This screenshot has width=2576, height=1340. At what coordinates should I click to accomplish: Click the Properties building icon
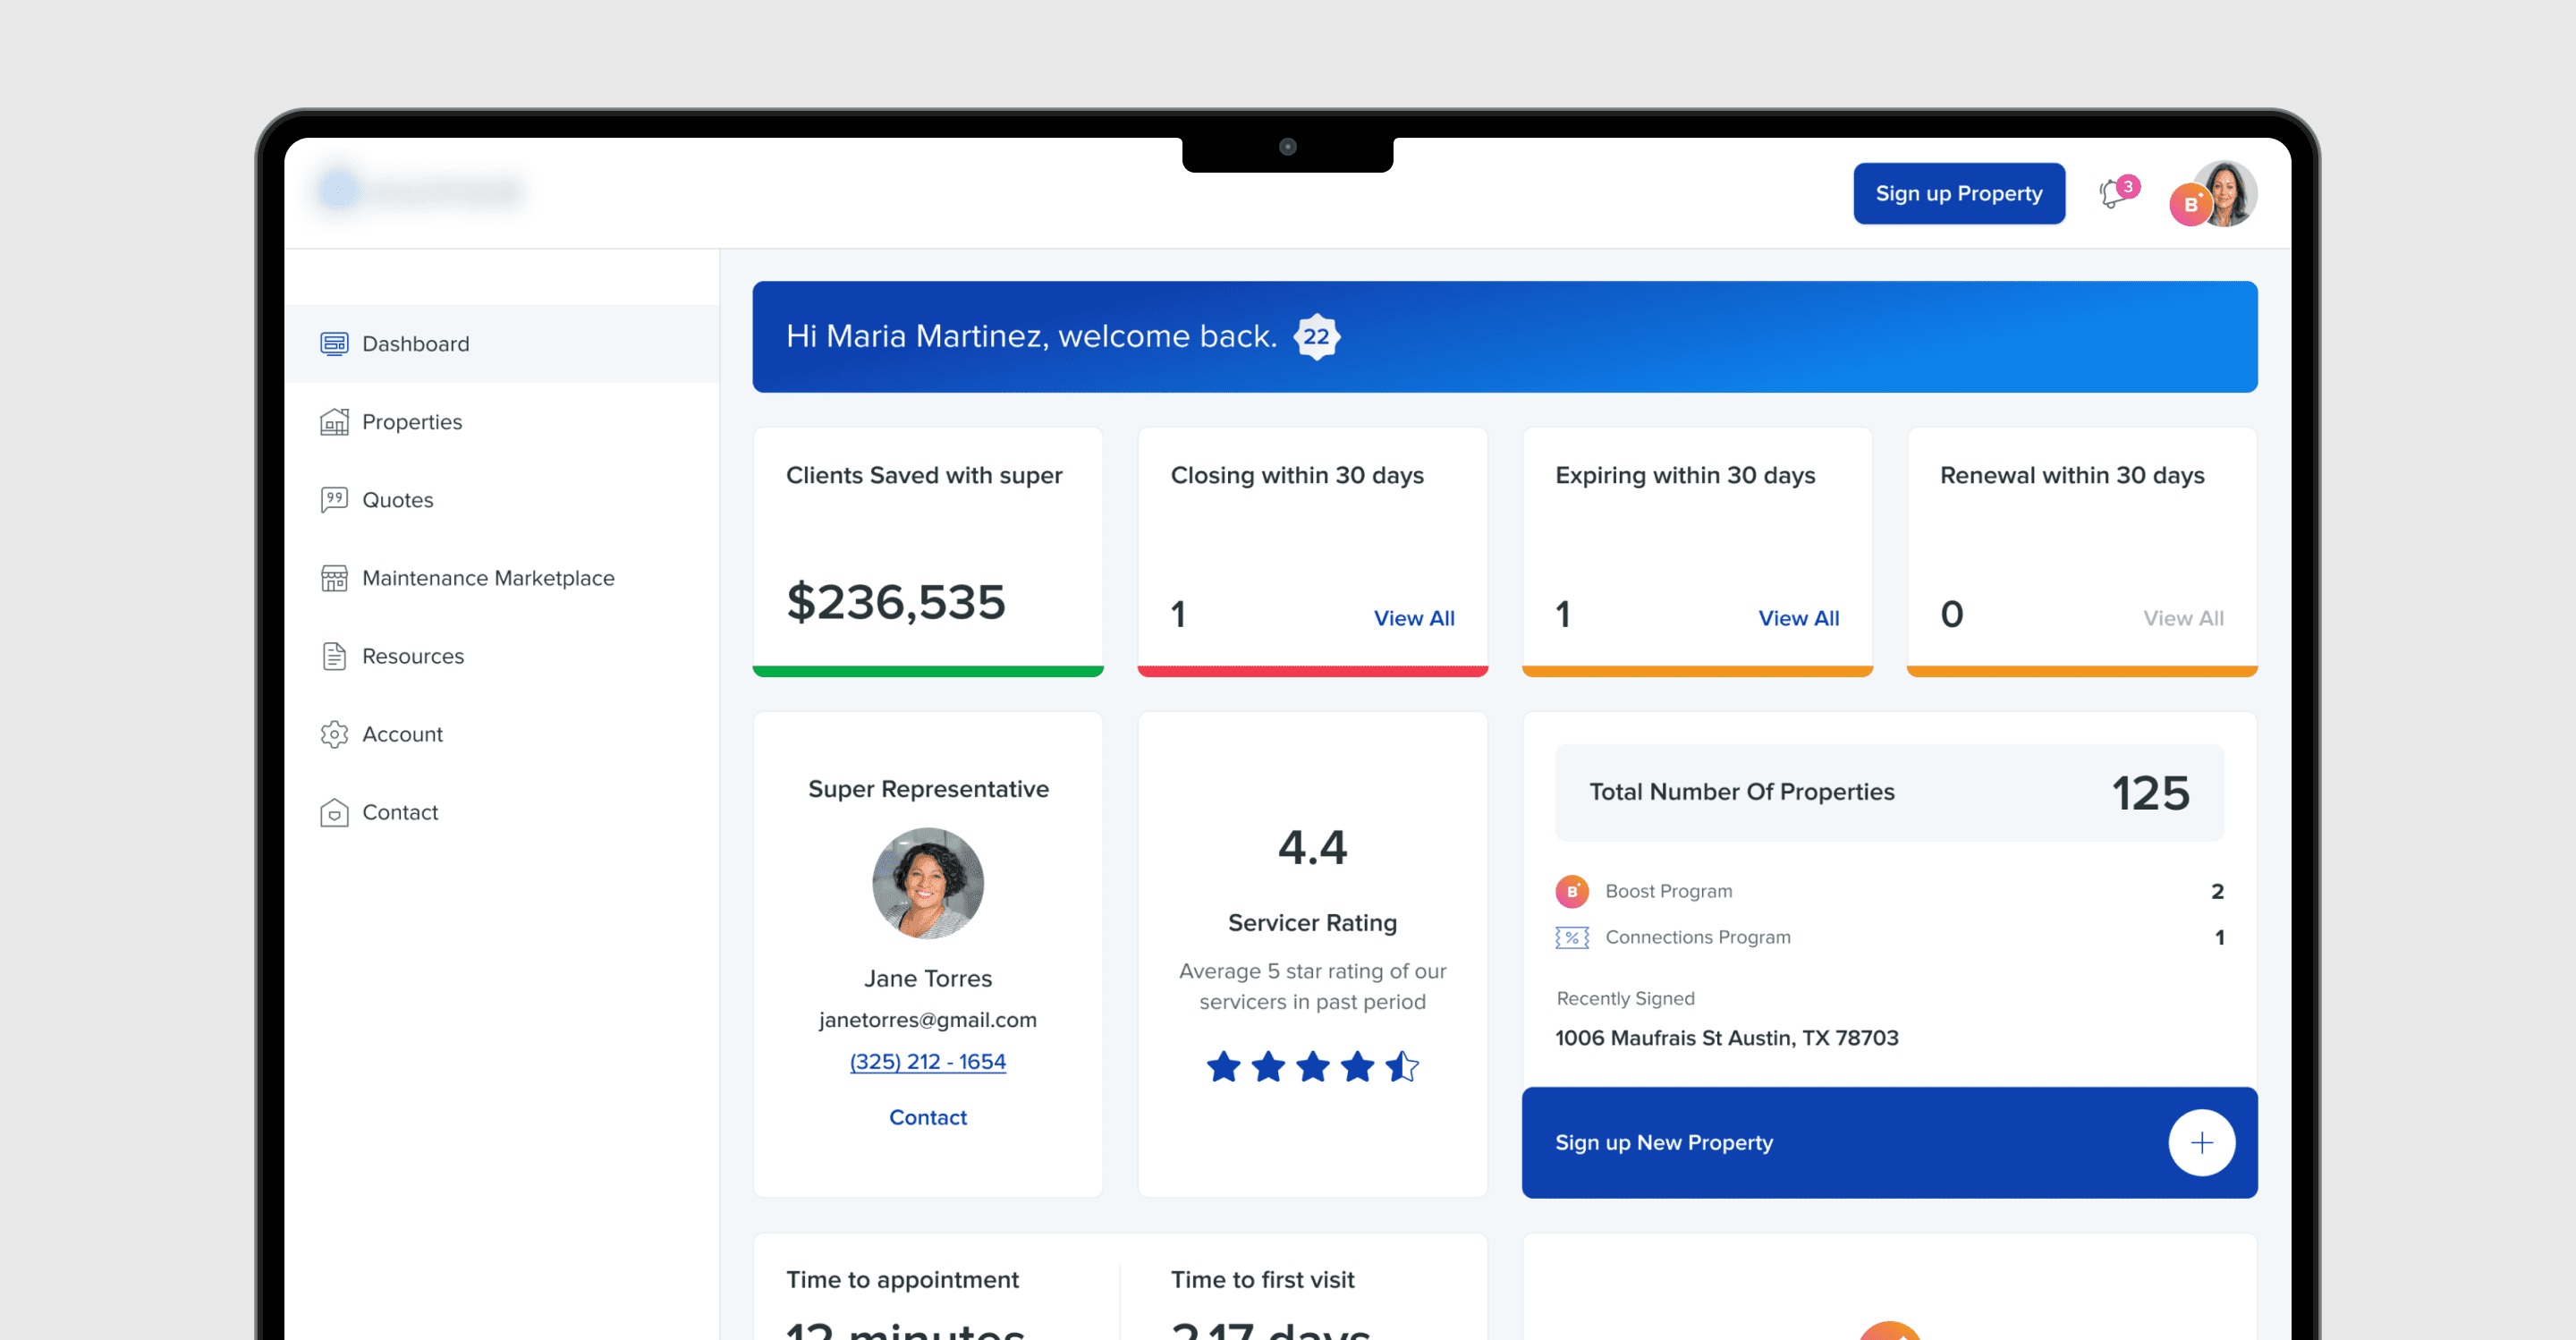coord(334,422)
